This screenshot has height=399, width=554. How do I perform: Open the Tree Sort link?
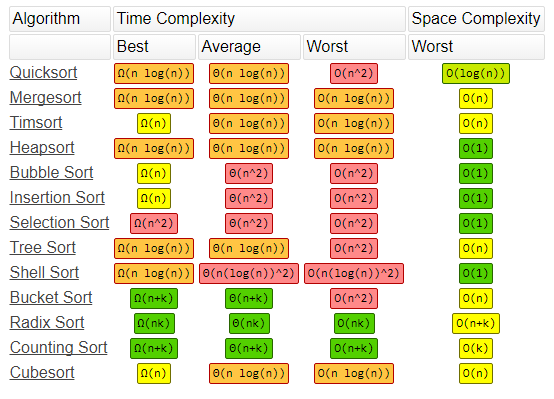click(x=43, y=248)
